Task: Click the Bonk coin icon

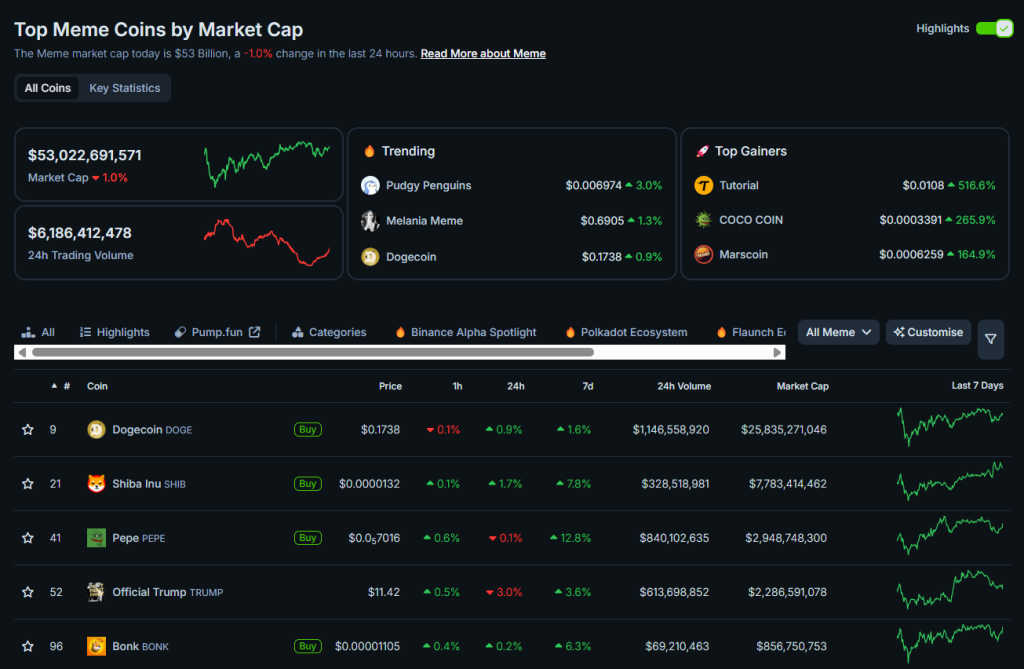Action: pos(96,646)
